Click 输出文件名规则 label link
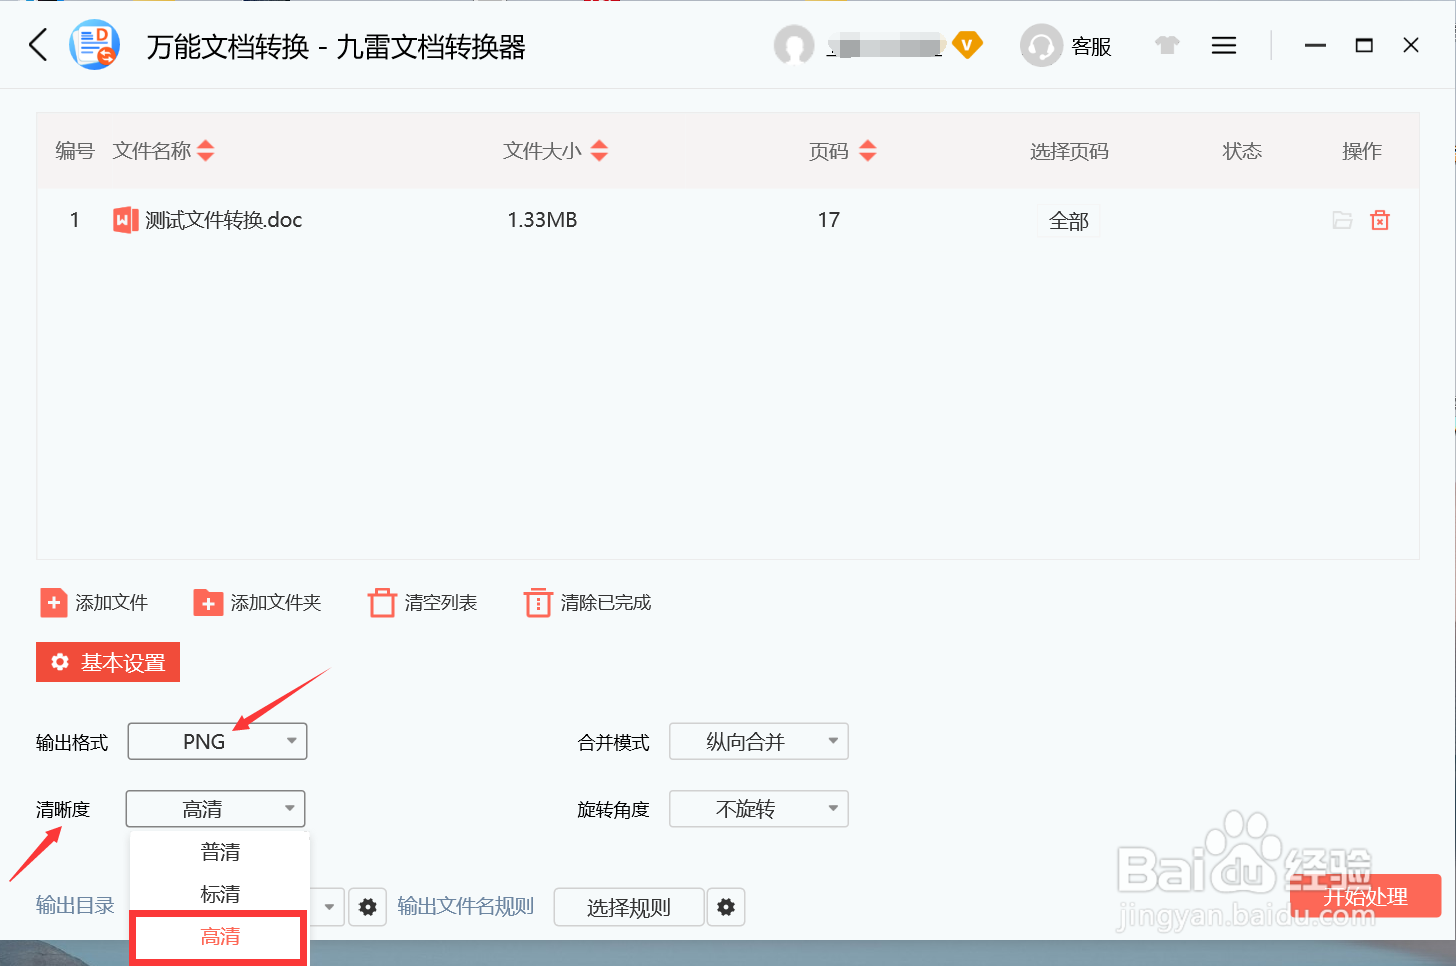 466,906
